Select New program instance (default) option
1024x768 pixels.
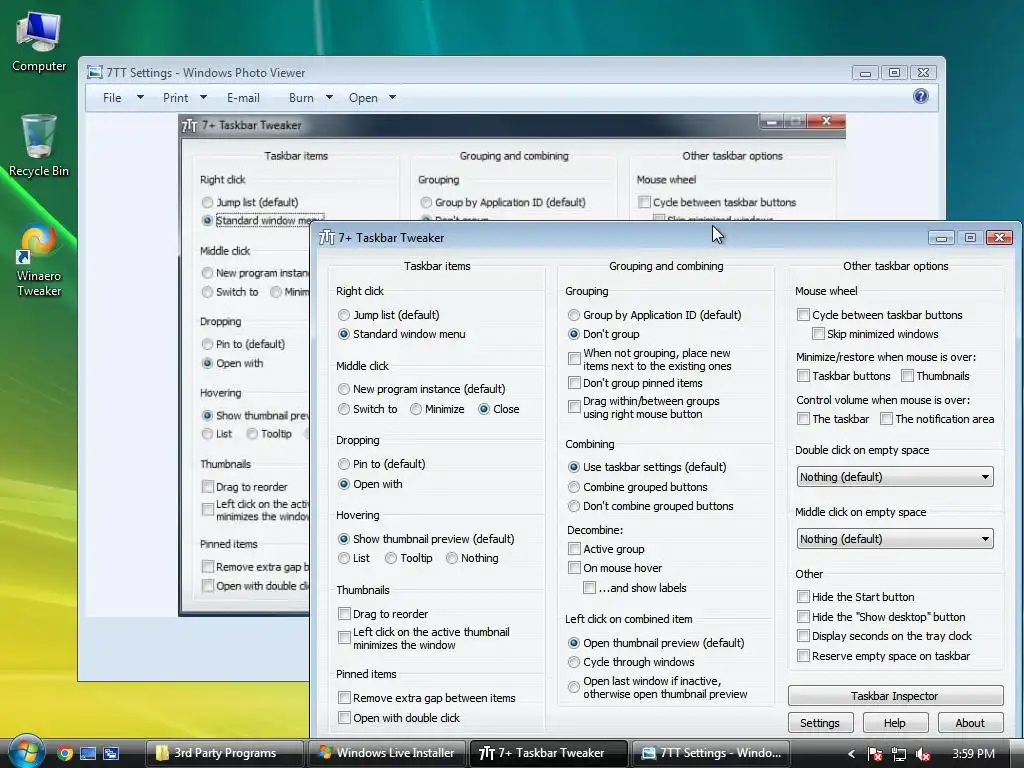(421, 389)
